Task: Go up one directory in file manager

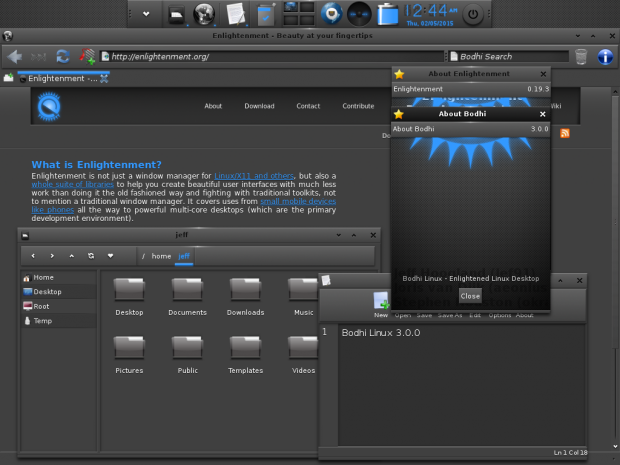Action: [x=71, y=256]
